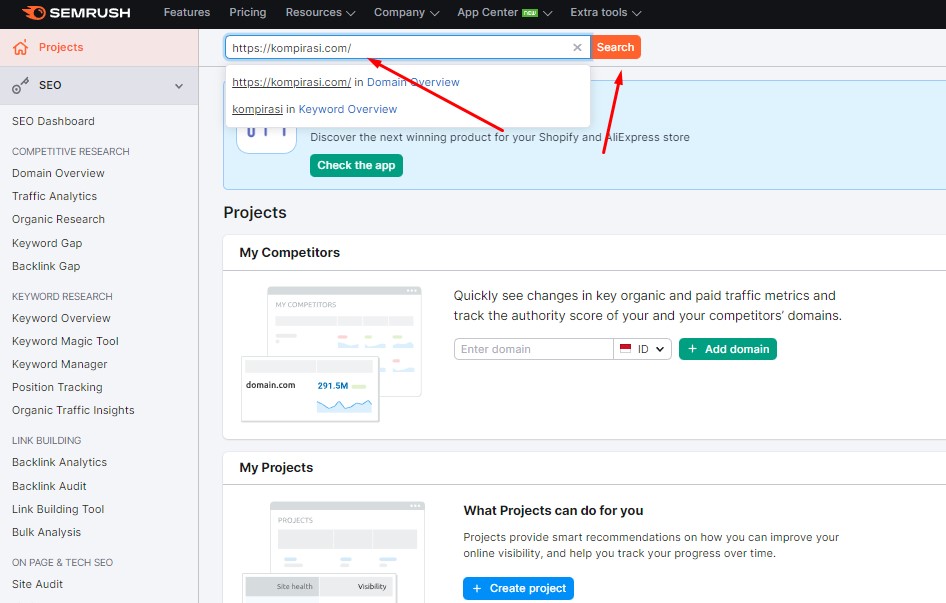Open the Resources dropdown menu
The width and height of the screenshot is (946, 603).
tap(320, 13)
